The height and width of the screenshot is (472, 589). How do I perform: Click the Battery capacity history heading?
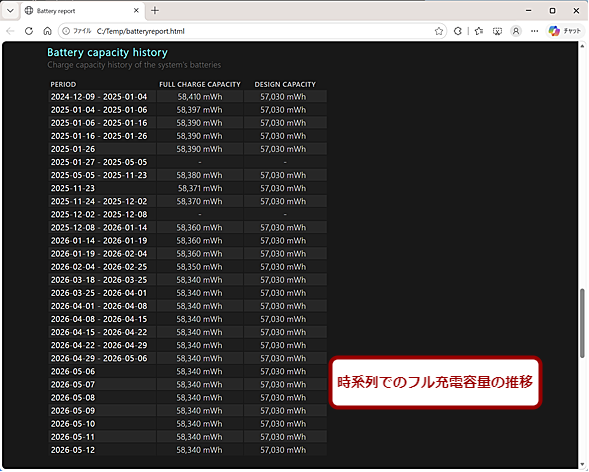pos(107,53)
